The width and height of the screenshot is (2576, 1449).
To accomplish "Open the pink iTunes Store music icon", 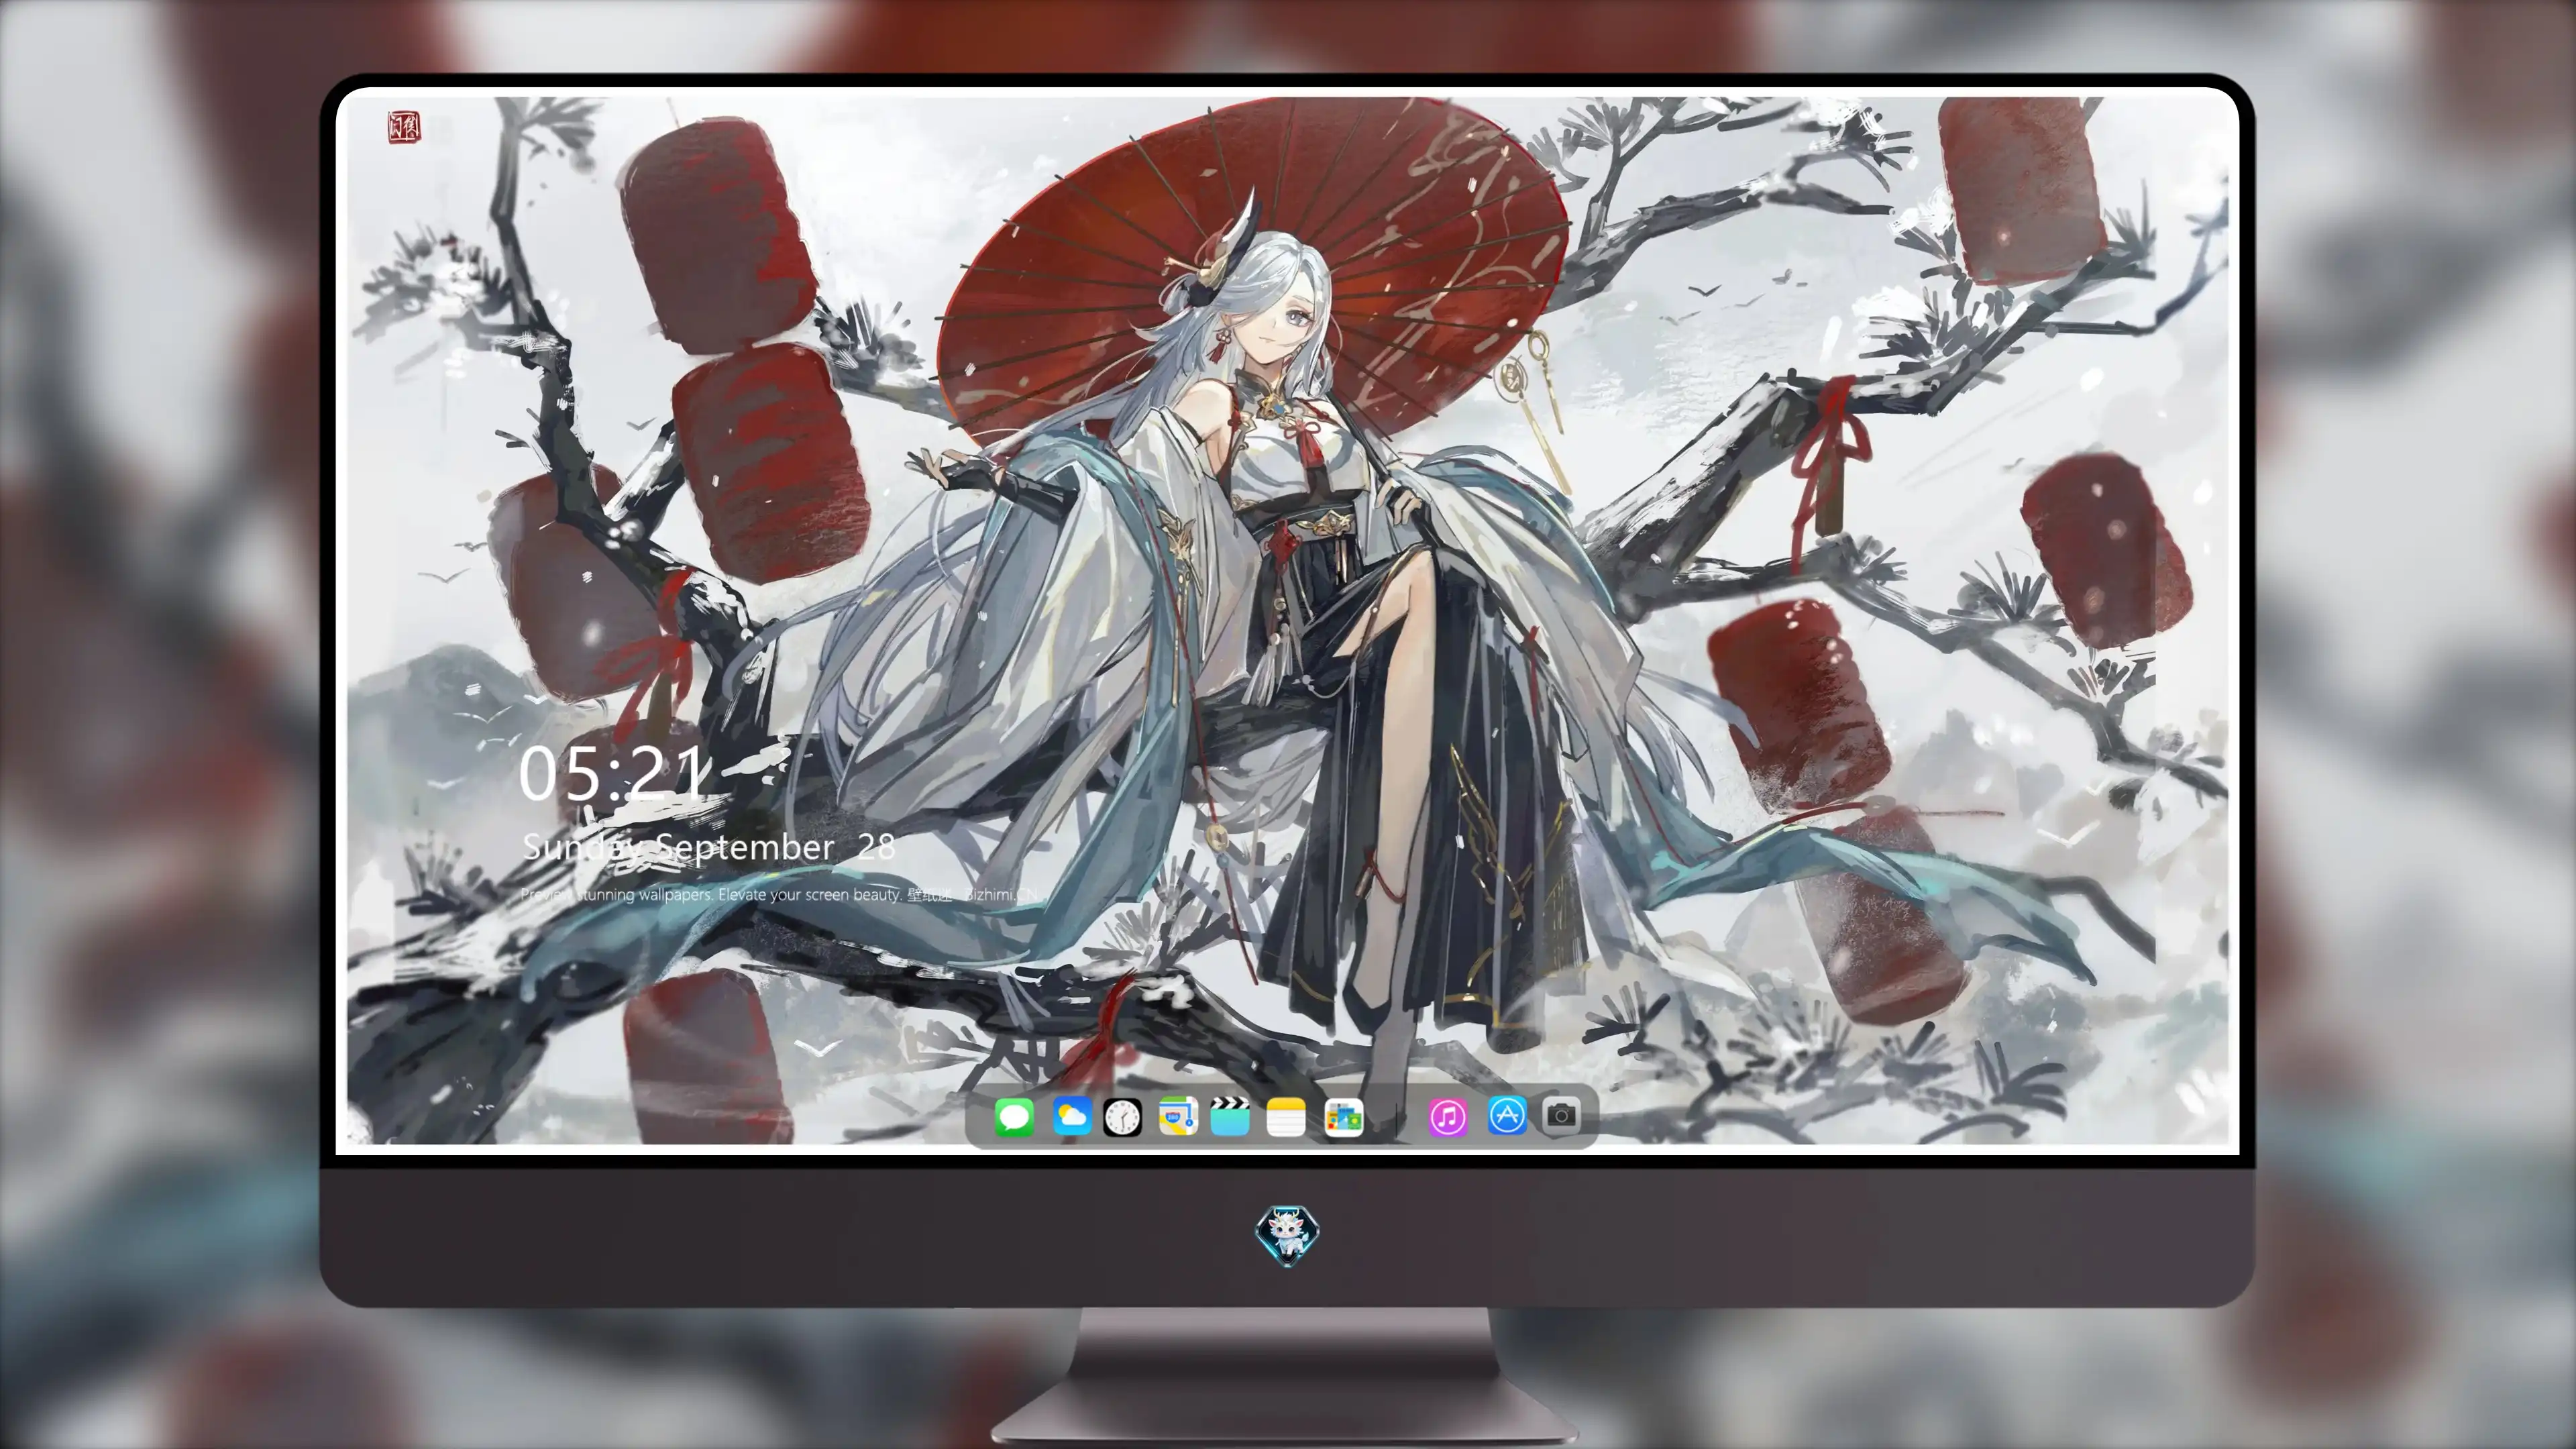I will [x=1448, y=1117].
